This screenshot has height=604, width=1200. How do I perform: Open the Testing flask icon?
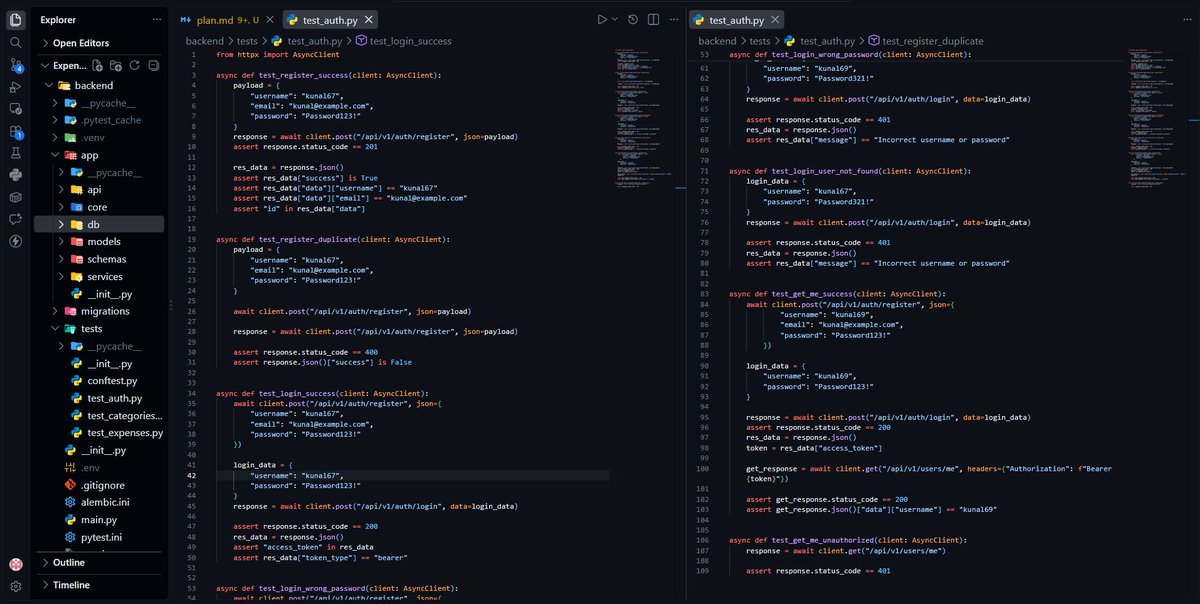(15, 152)
